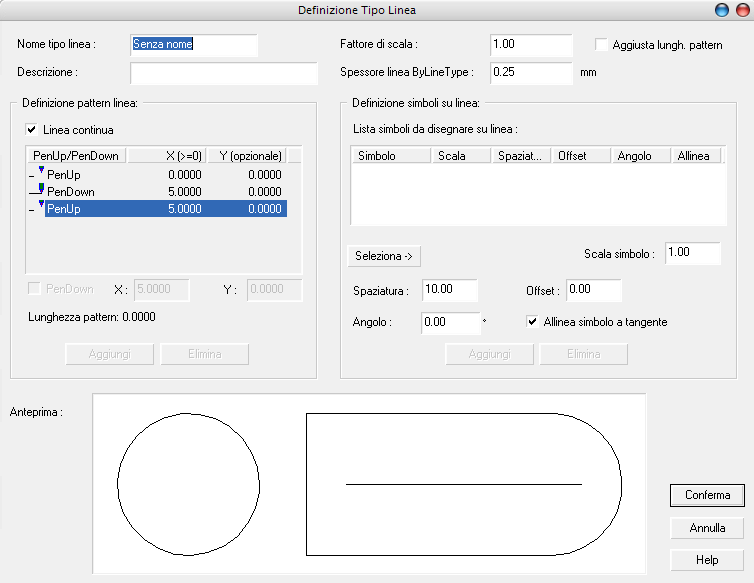Image resolution: width=754 pixels, height=583 pixels.
Task: Click the Y coordinate field
Action: [275, 290]
